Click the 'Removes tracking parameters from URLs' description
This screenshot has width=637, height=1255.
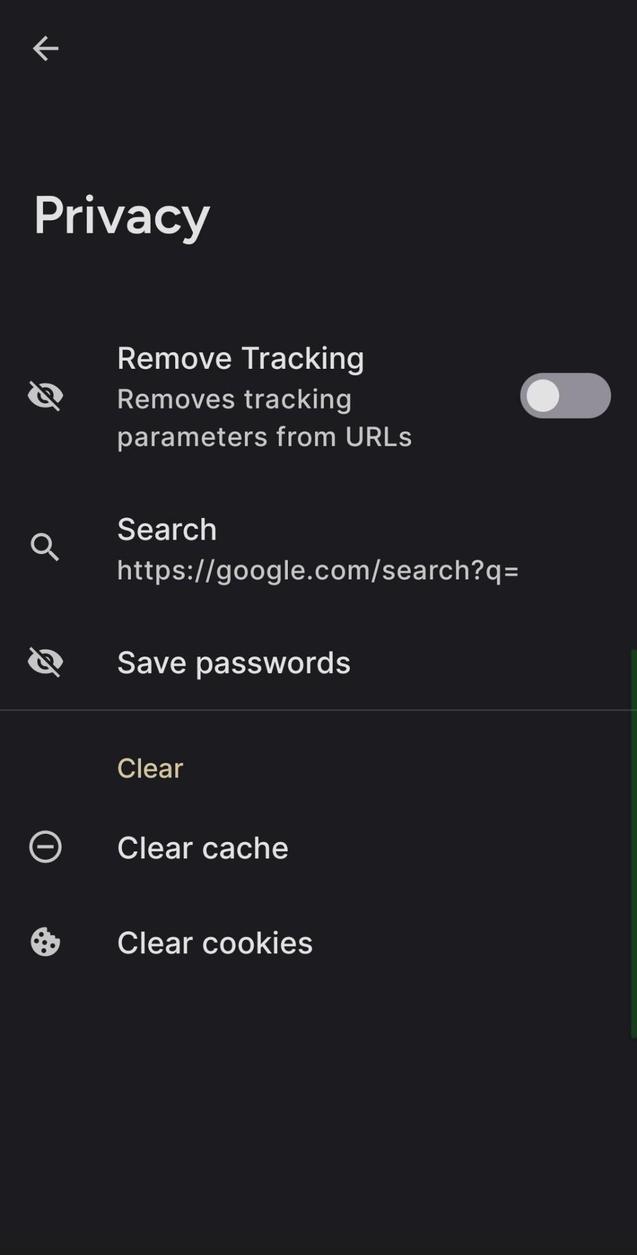[x=264, y=418]
